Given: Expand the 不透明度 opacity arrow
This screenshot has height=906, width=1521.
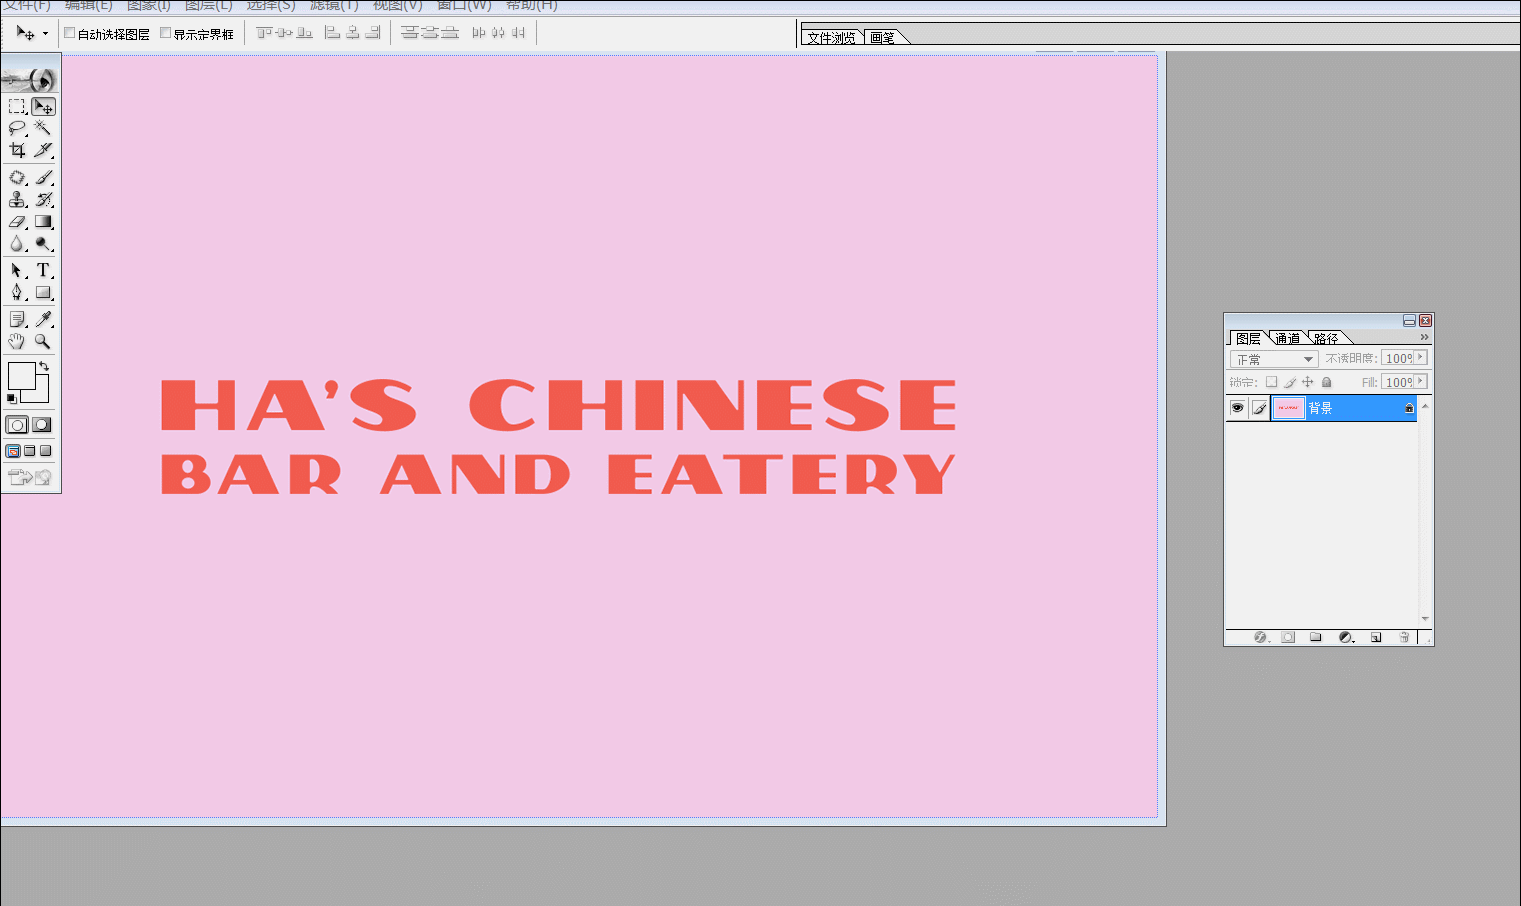Looking at the screenshot, I should point(1421,357).
